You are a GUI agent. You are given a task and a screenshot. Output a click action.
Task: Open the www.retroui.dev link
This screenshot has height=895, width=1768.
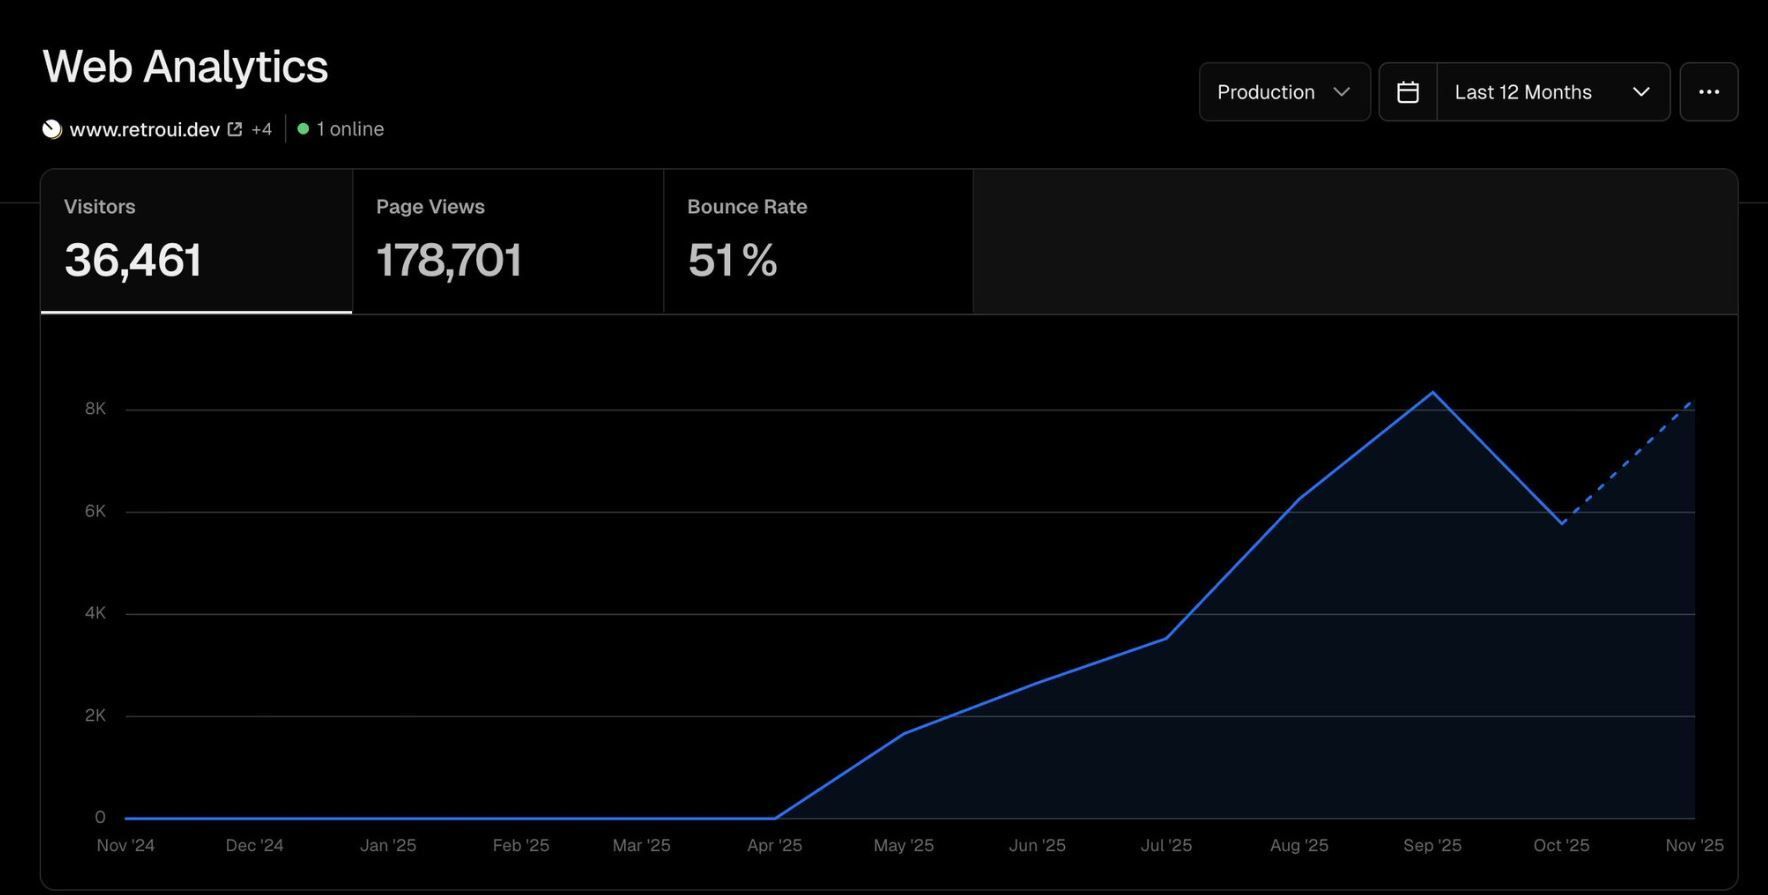(x=145, y=129)
